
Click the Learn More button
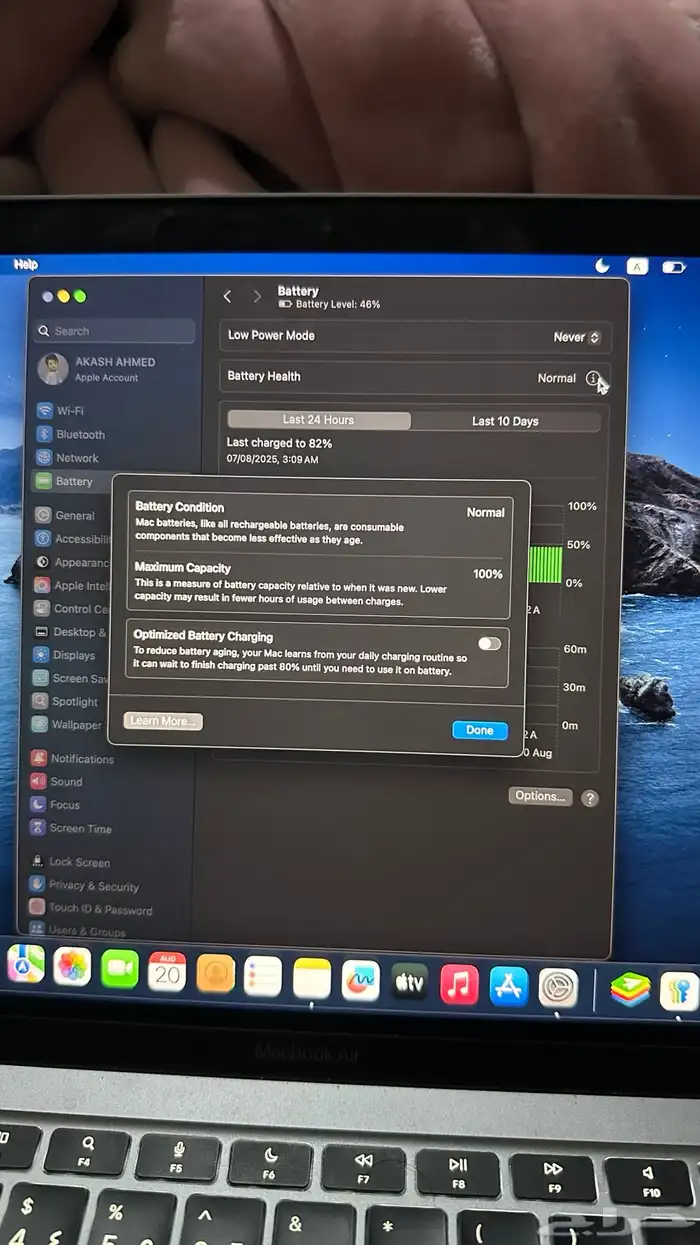pos(163,721)
